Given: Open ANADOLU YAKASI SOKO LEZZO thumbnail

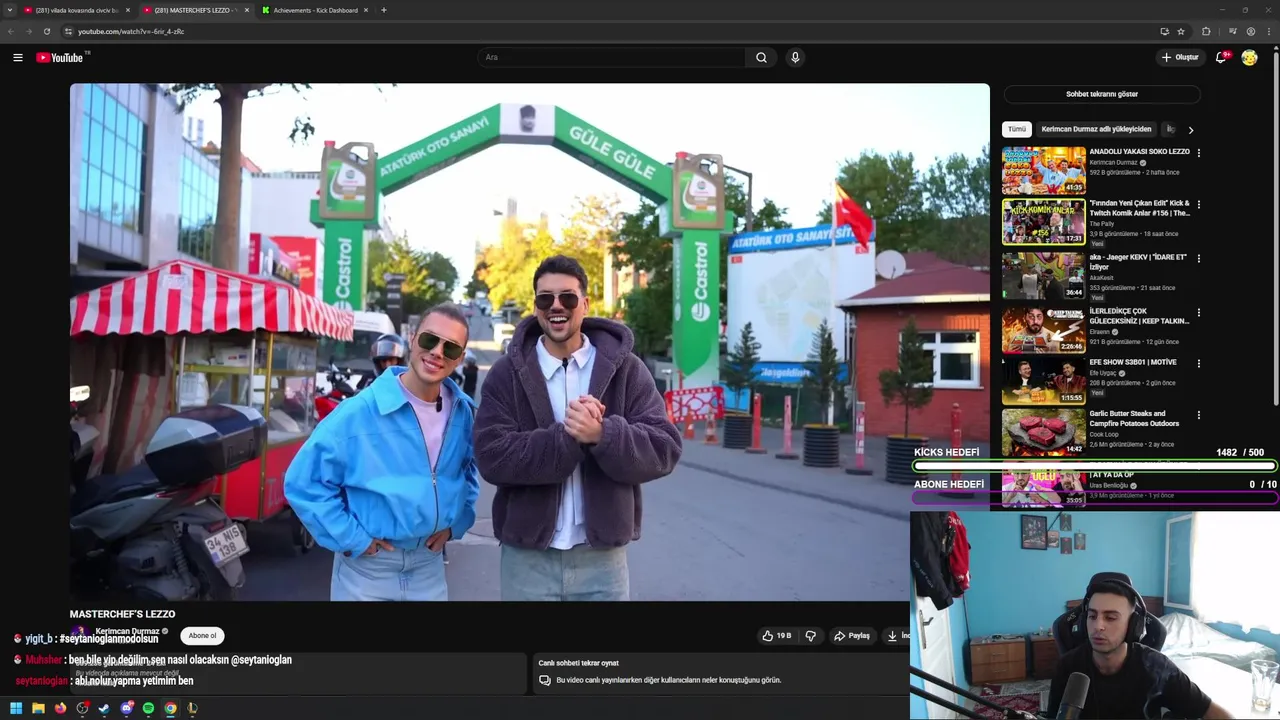Looking at the screenshot, I should pos(1044,170).
